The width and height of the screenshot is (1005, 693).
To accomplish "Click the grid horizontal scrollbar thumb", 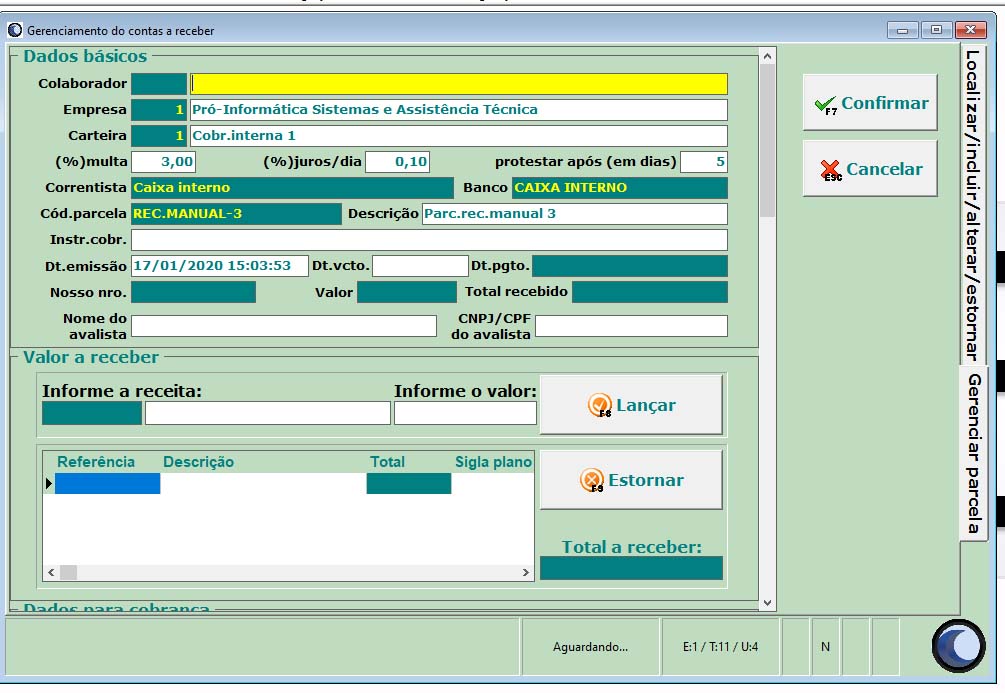I will coord(69,572).
